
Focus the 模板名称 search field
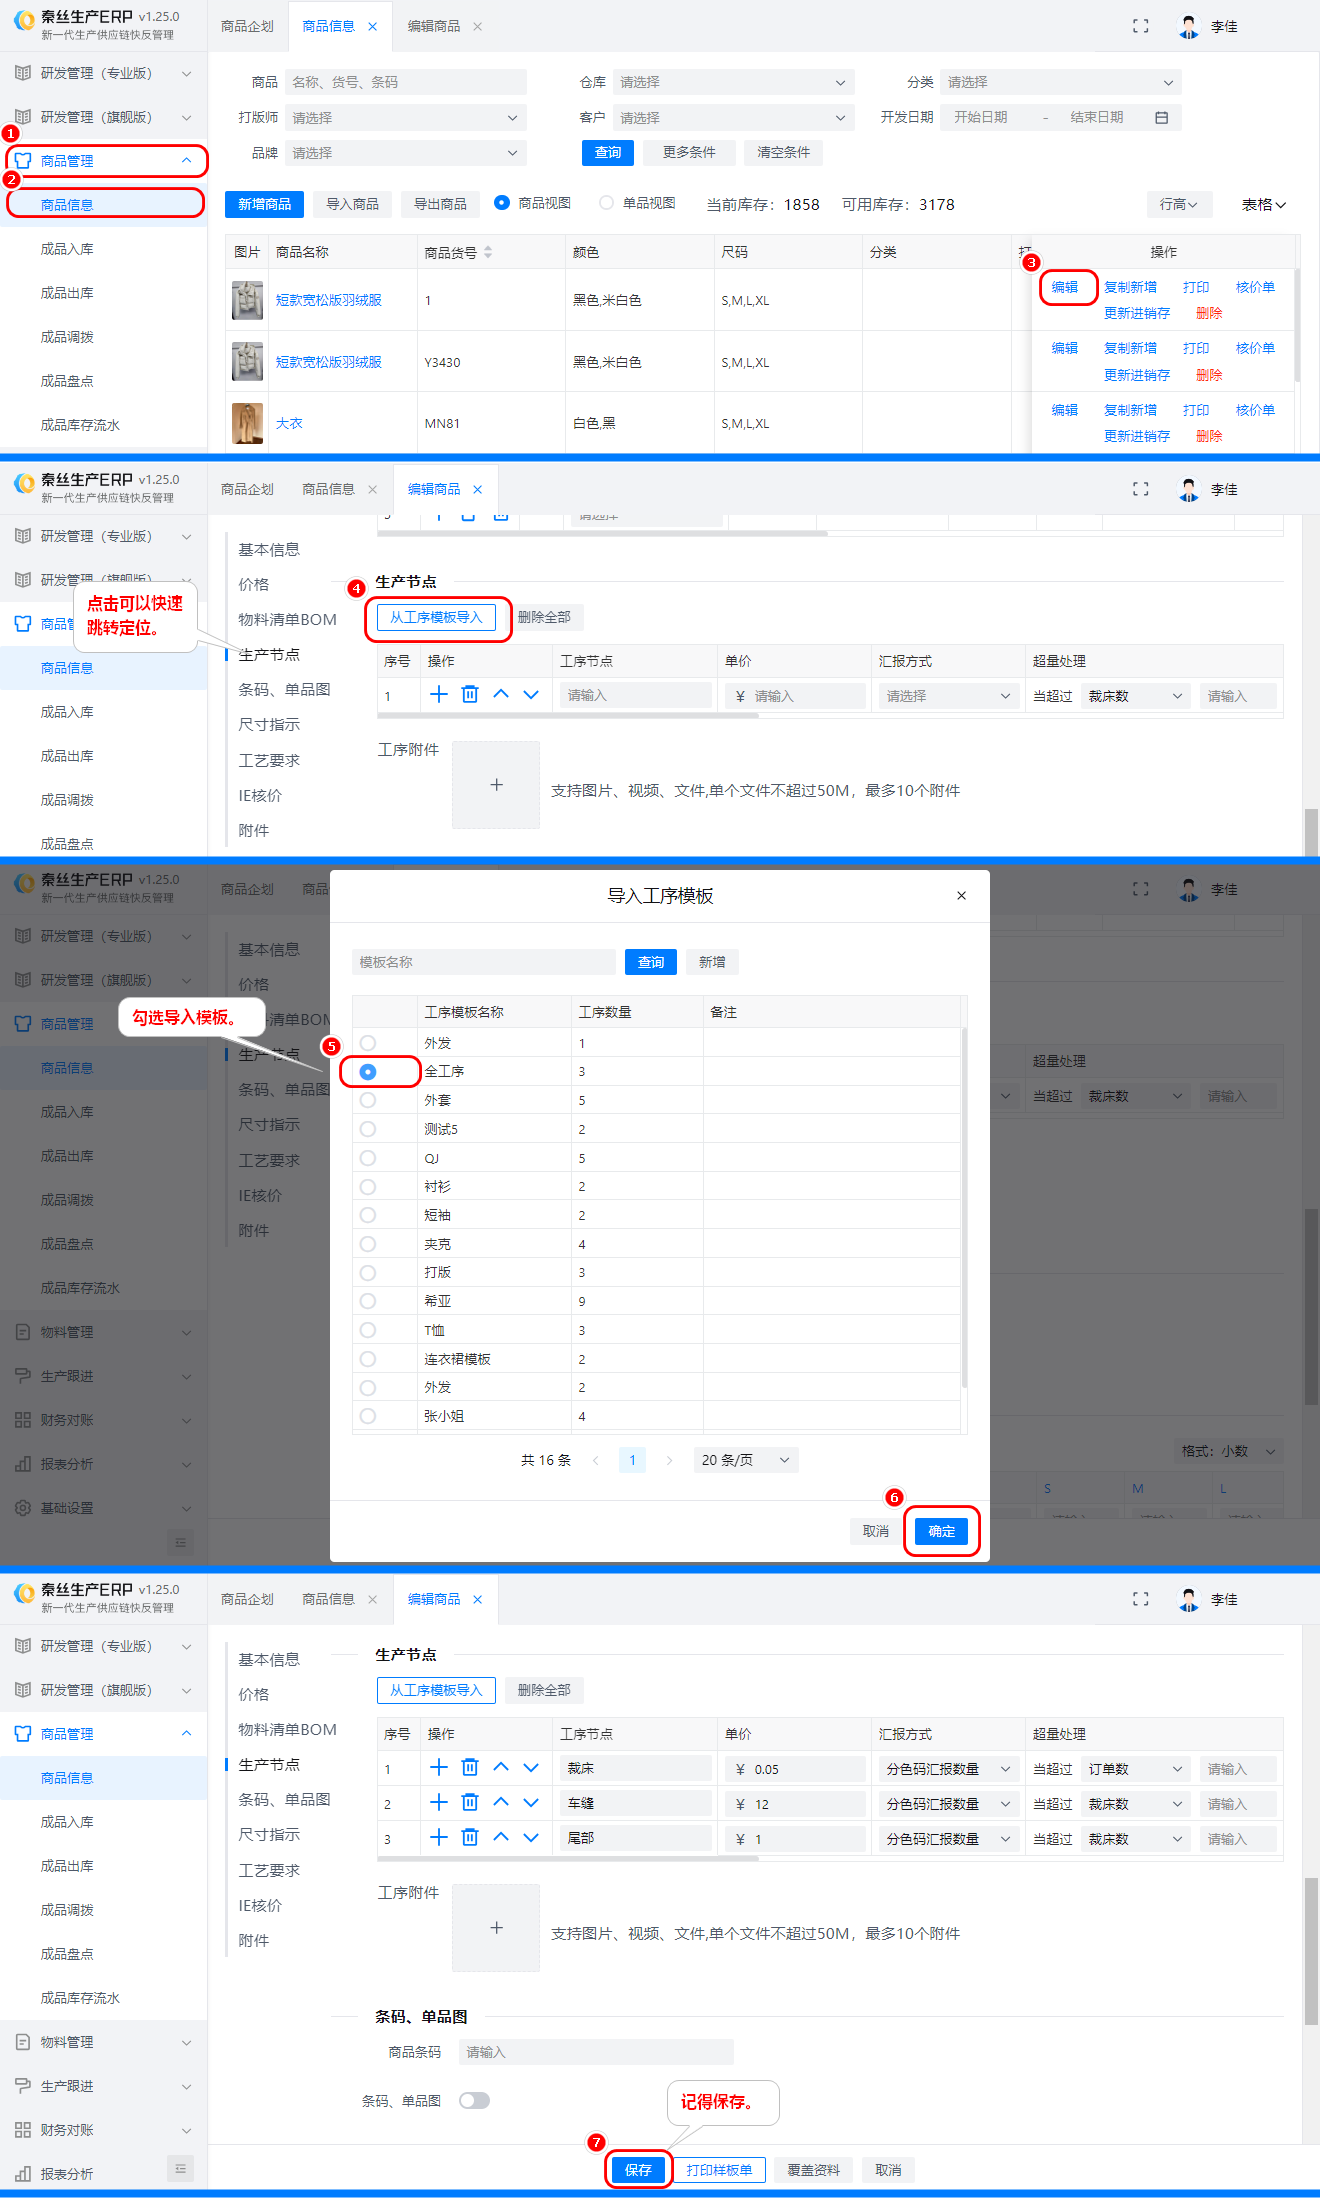[x=483, y=962]
